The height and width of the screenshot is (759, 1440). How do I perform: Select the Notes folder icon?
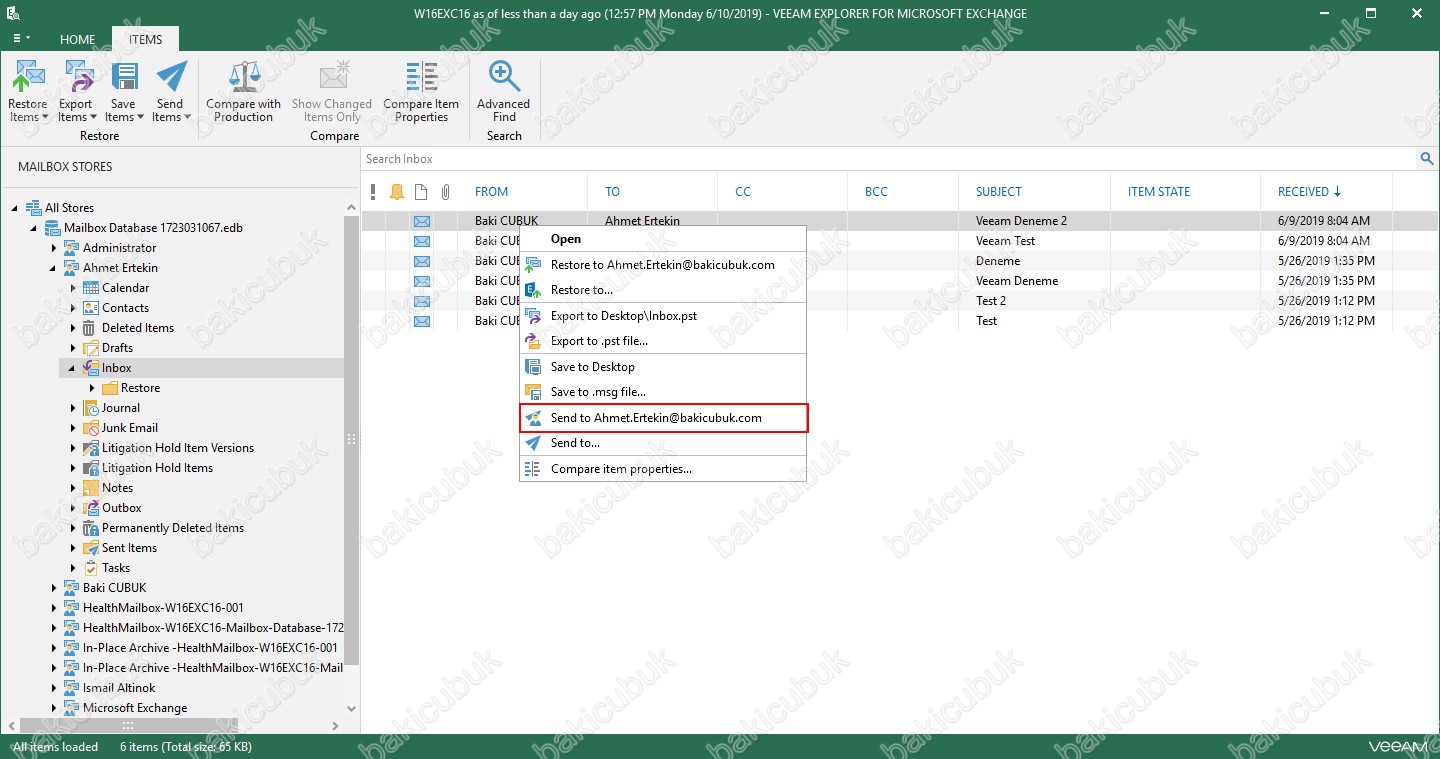point(91,488)
